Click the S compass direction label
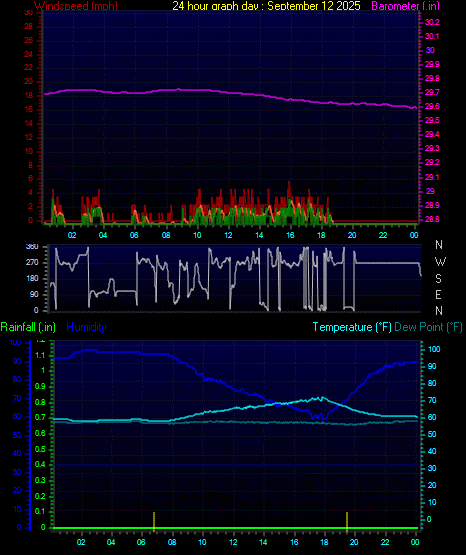This screenshot has width=466, height=555. click(438, 279)
